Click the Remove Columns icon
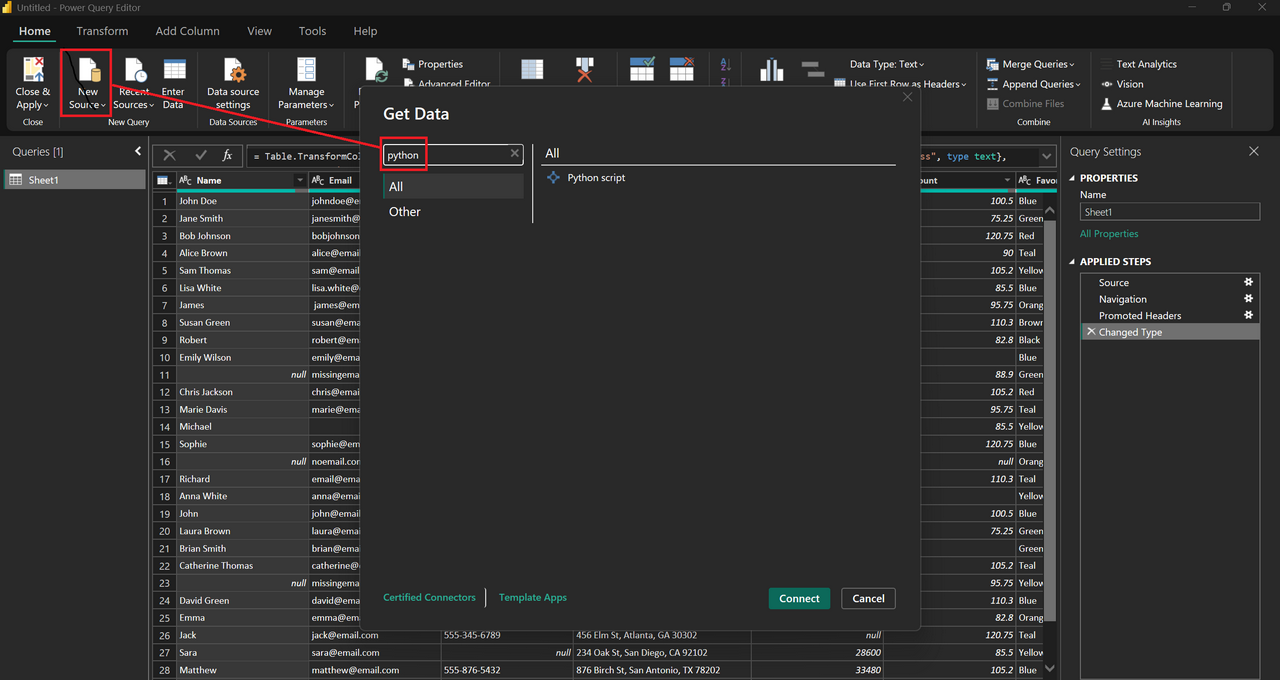Viewport: 1280px width, 680px height. pyautogui.click(x=585, y=70)
